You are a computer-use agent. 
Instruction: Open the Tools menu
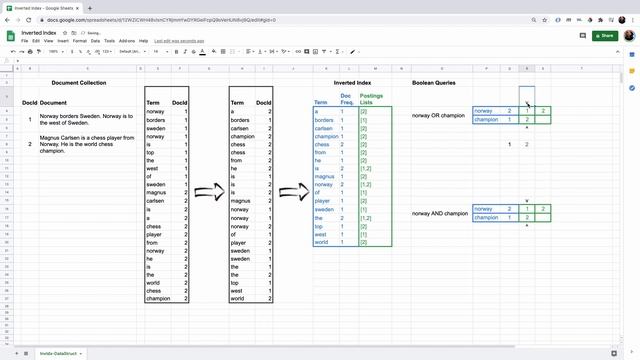pos(109,41)
